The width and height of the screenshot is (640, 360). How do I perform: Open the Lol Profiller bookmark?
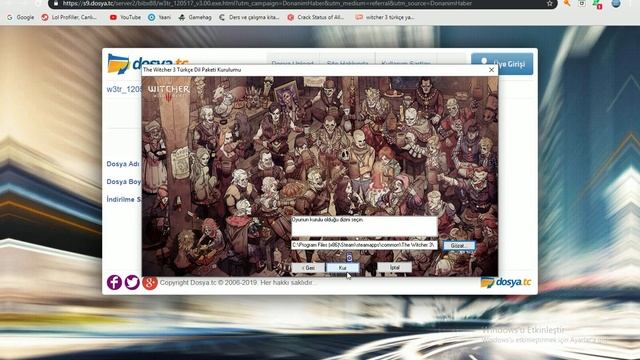pyautogui.click(x=69, y=18)
